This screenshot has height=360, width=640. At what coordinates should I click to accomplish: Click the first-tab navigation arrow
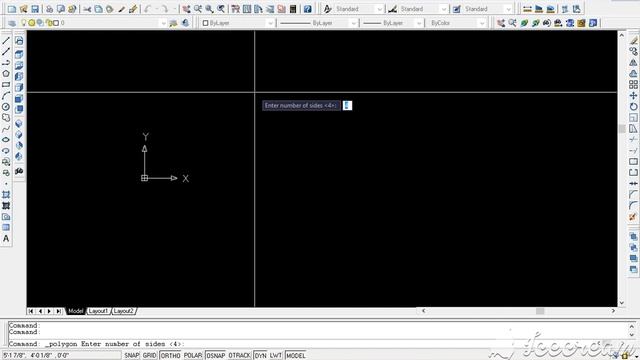click(31, 311)
